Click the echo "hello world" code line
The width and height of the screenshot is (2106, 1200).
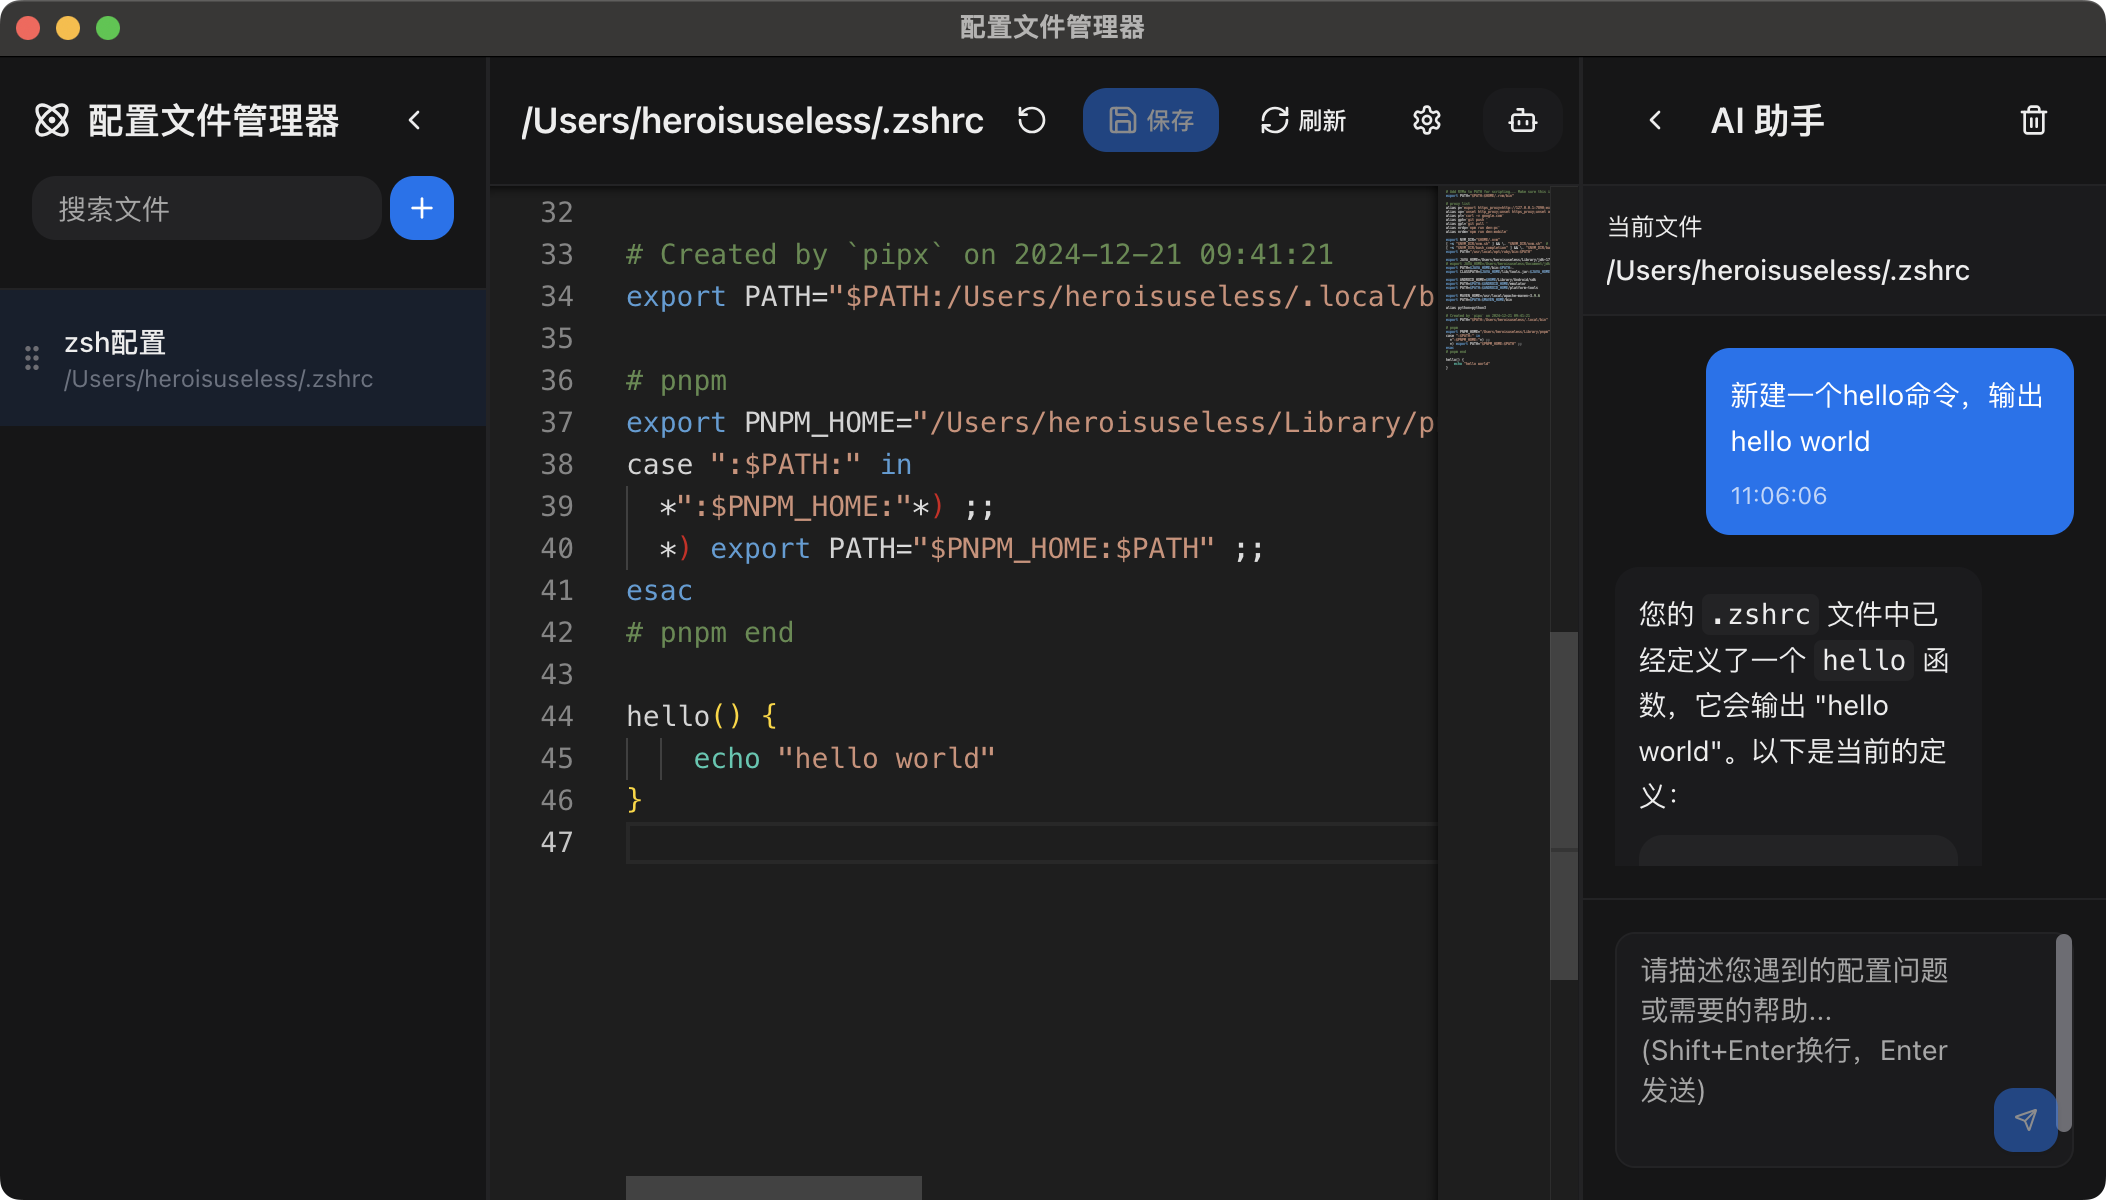[x=844, y=758]
